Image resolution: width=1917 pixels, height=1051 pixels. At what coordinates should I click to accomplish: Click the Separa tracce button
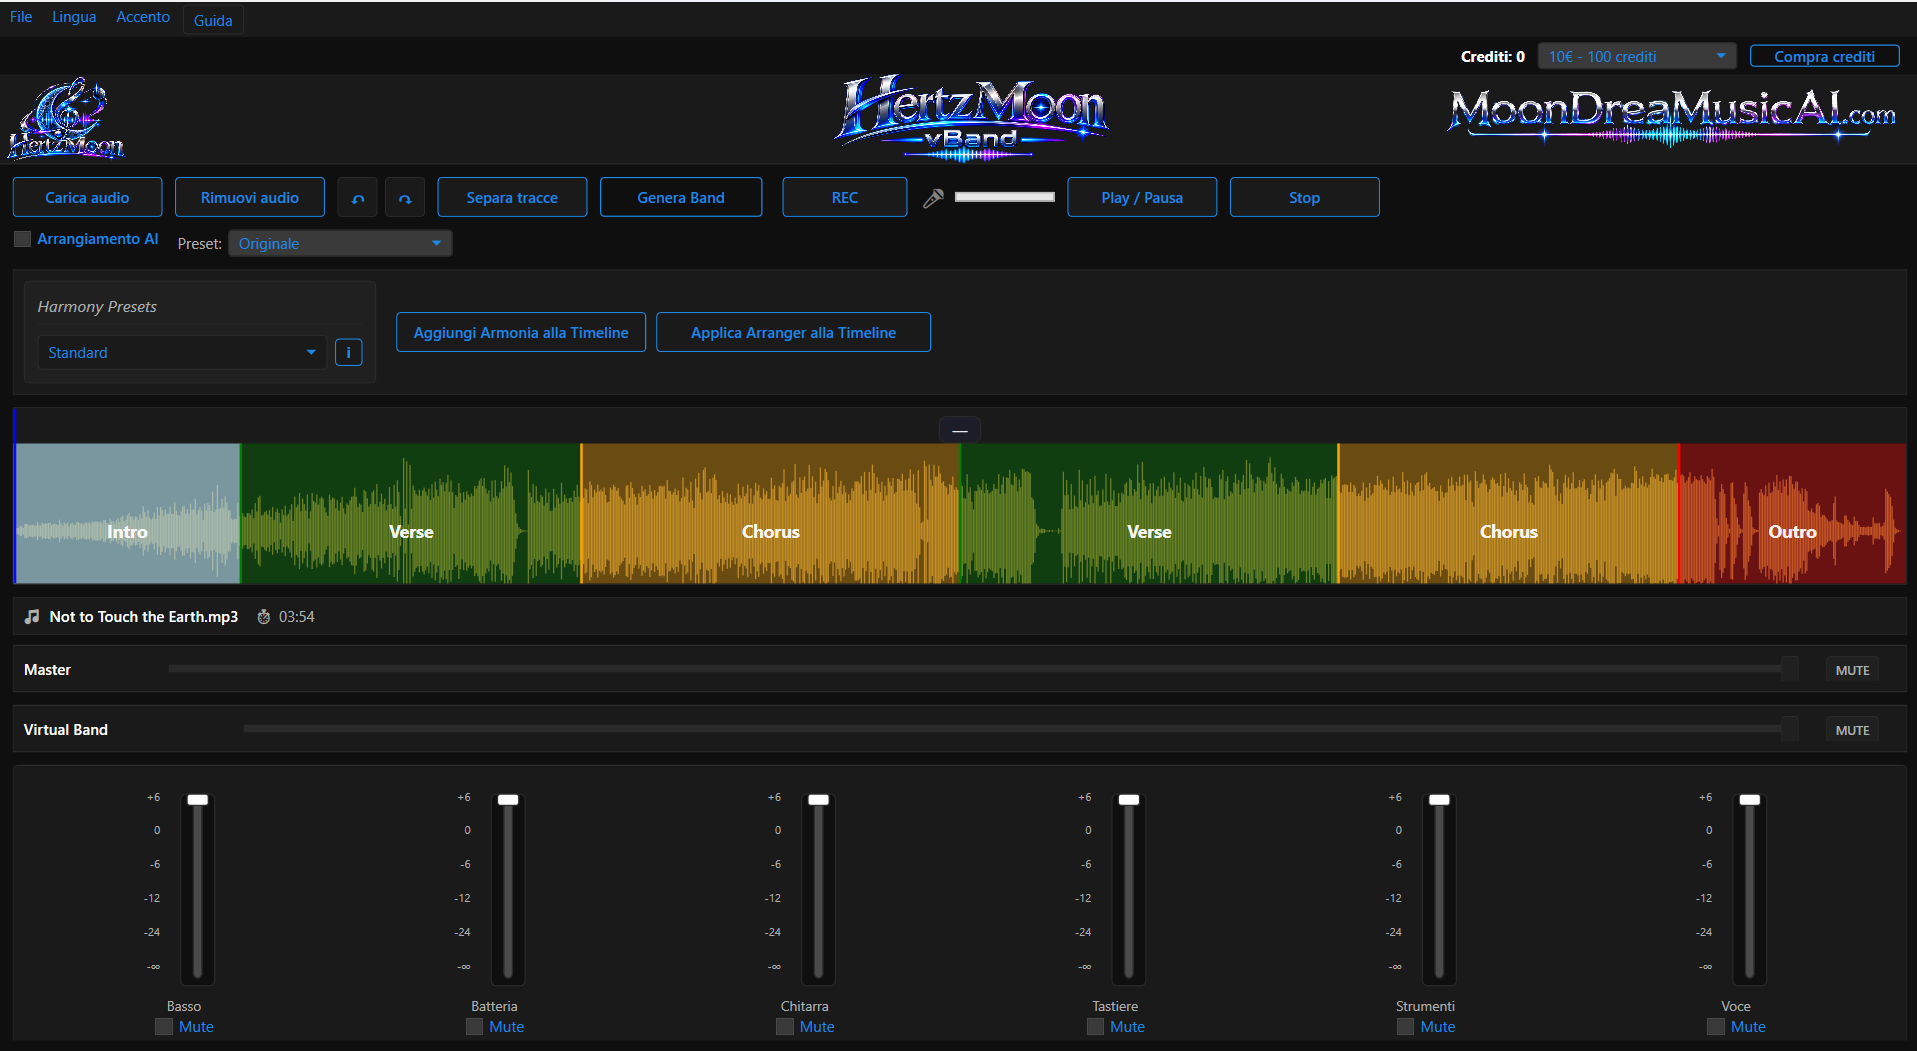[512, 198]
